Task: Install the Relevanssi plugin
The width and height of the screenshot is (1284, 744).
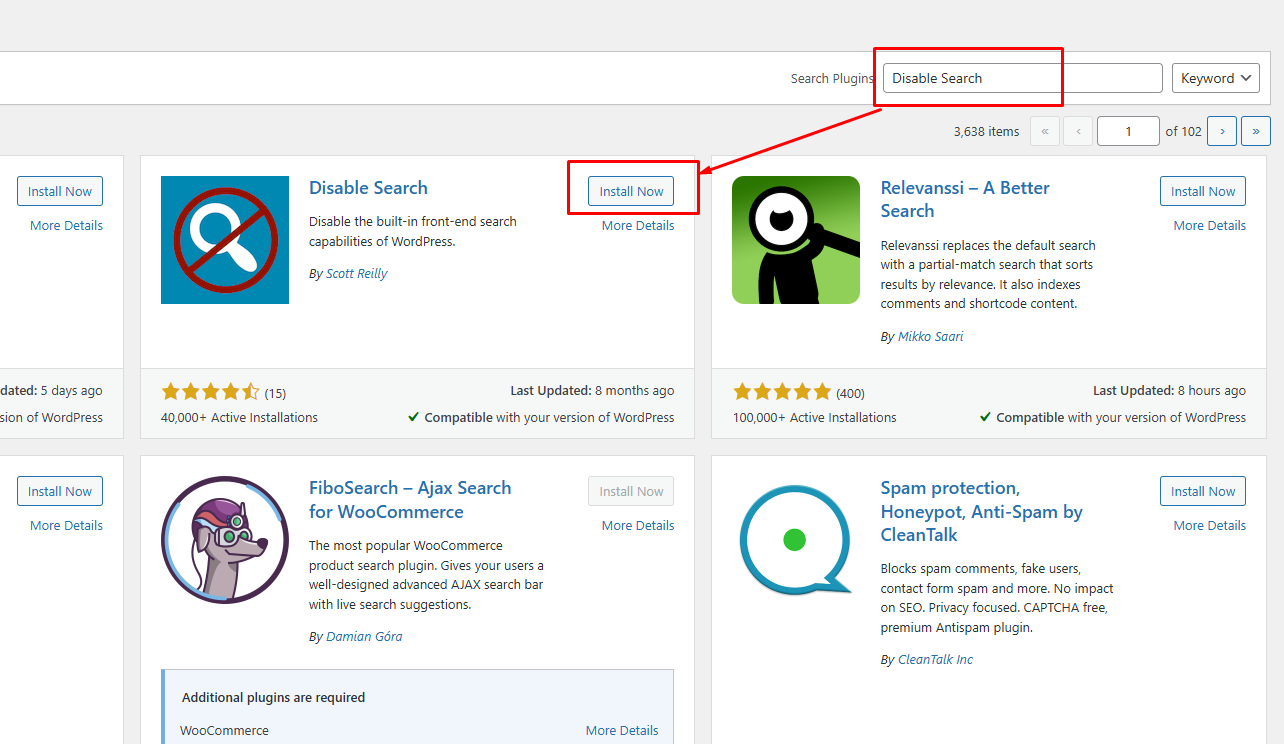Action: (x=1203, y=191)
